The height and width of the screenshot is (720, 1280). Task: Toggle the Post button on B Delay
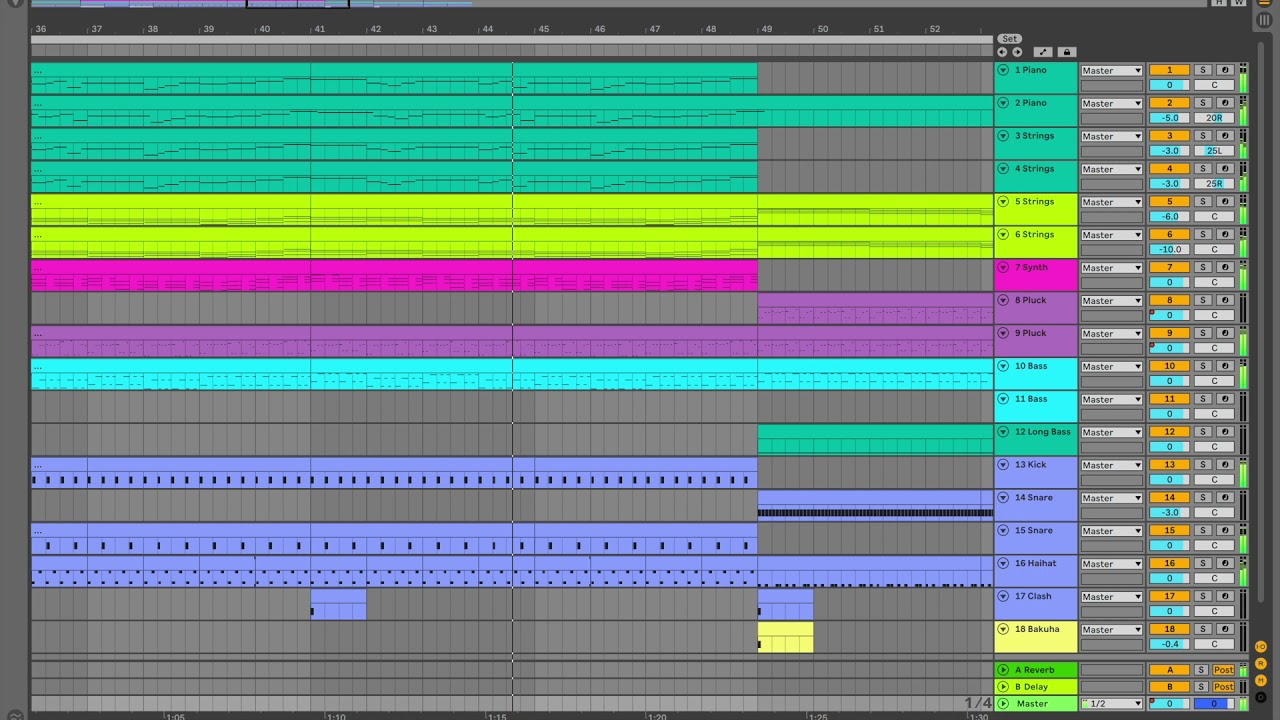pos(1224,687)
